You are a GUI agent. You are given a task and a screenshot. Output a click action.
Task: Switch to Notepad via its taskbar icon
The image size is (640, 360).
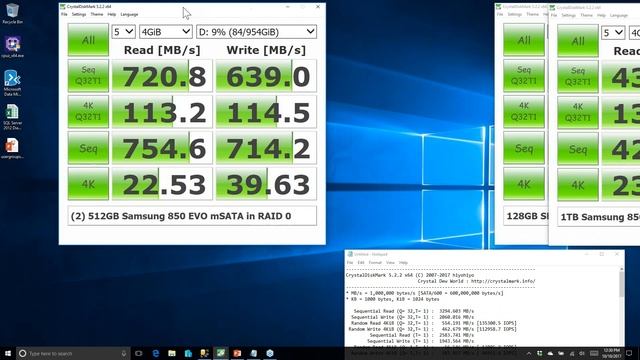click(x=253, y=353)
